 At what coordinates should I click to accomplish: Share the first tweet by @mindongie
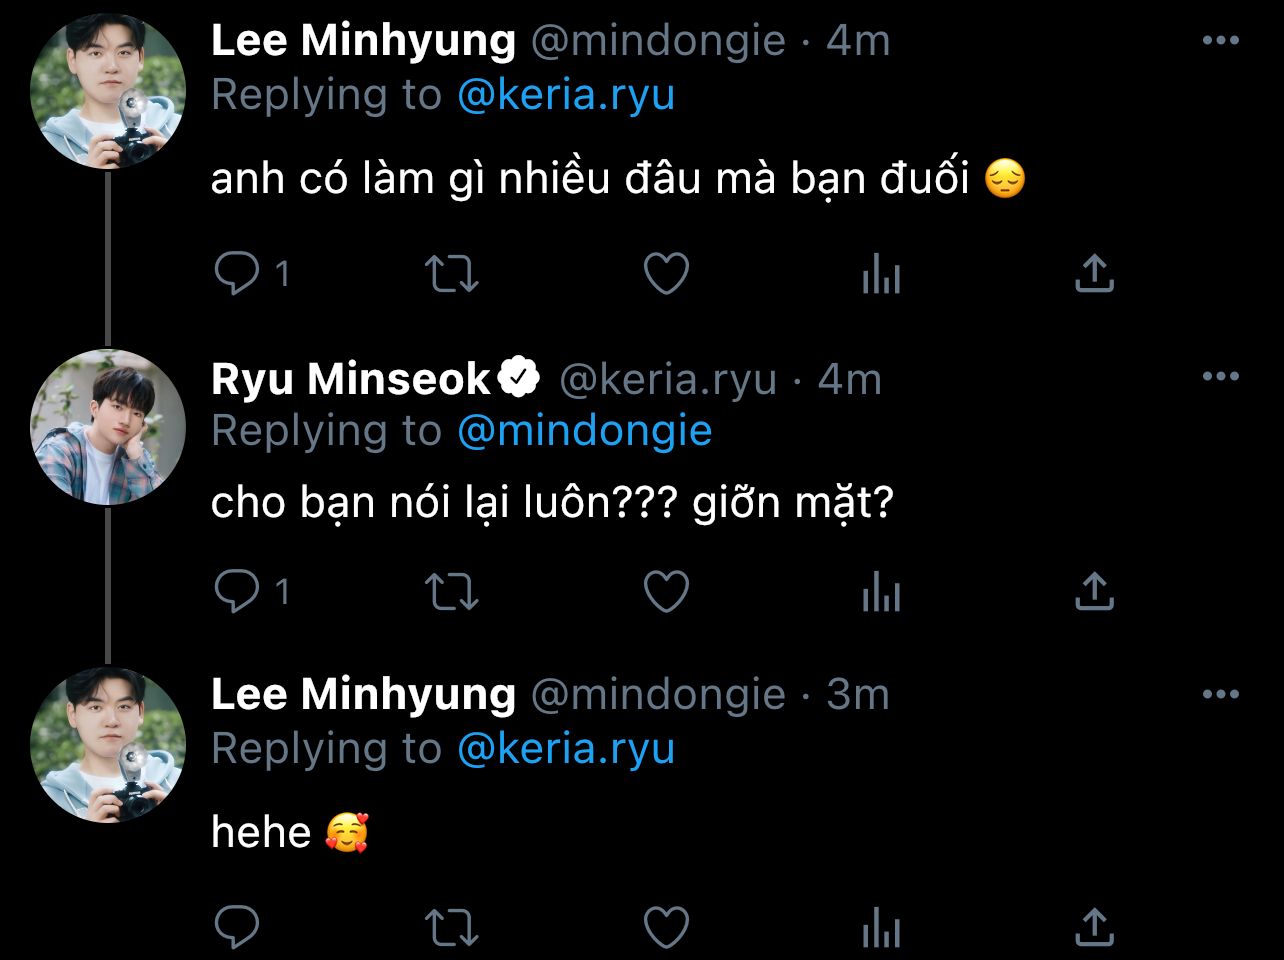(x=1094, y=273)
